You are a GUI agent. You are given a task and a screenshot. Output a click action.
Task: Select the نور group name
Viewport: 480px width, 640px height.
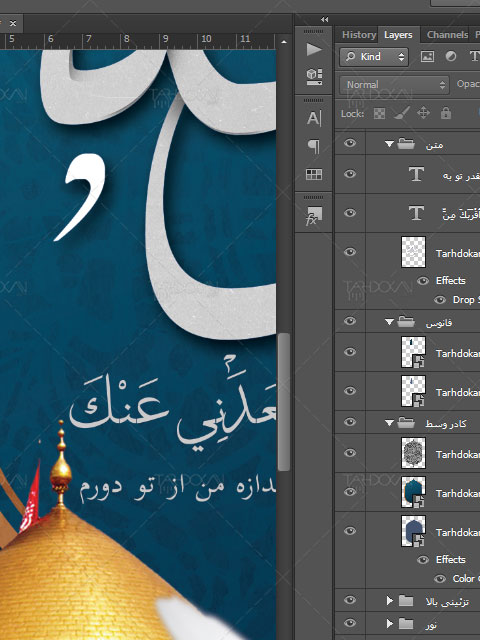[431, 625]
